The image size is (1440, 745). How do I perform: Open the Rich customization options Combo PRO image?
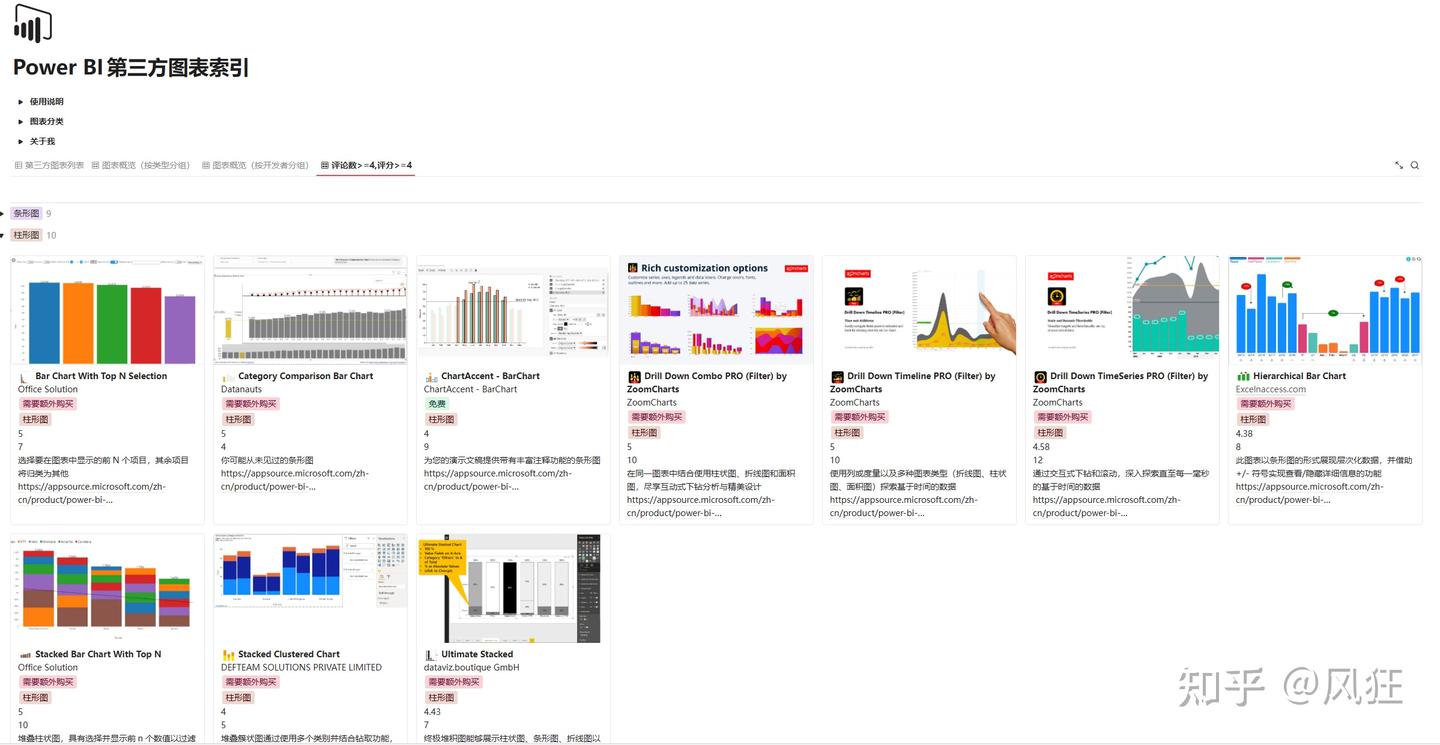(x=717, y=310)
